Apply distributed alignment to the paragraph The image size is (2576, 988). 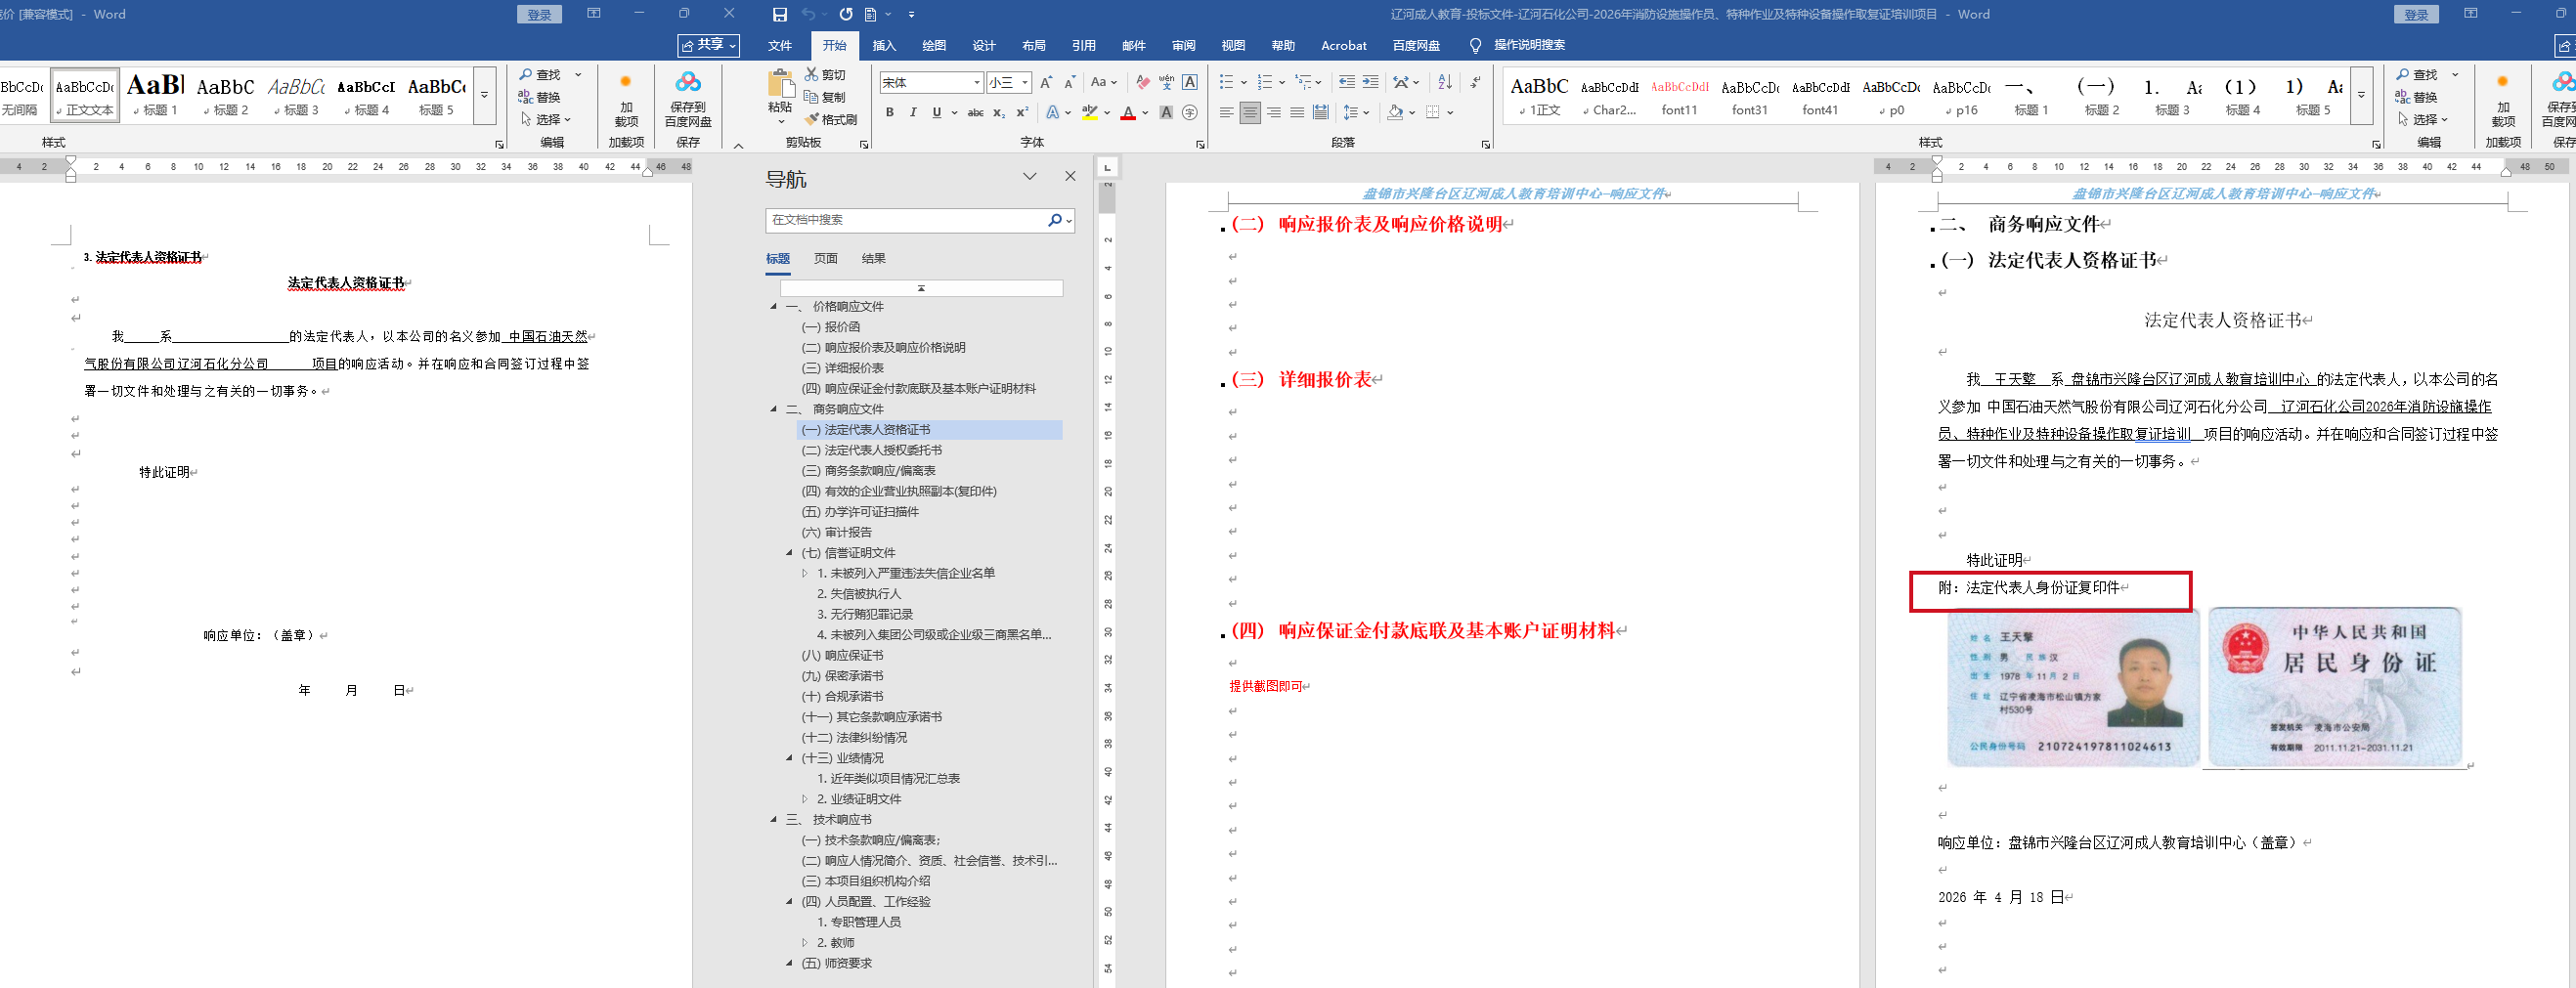1321,113
